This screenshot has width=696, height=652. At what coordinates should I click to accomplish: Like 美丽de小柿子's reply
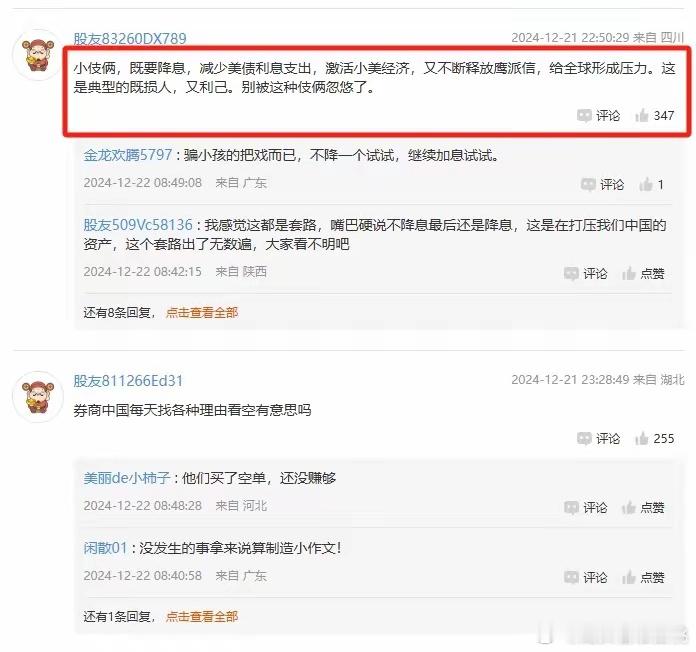point(643,507)
